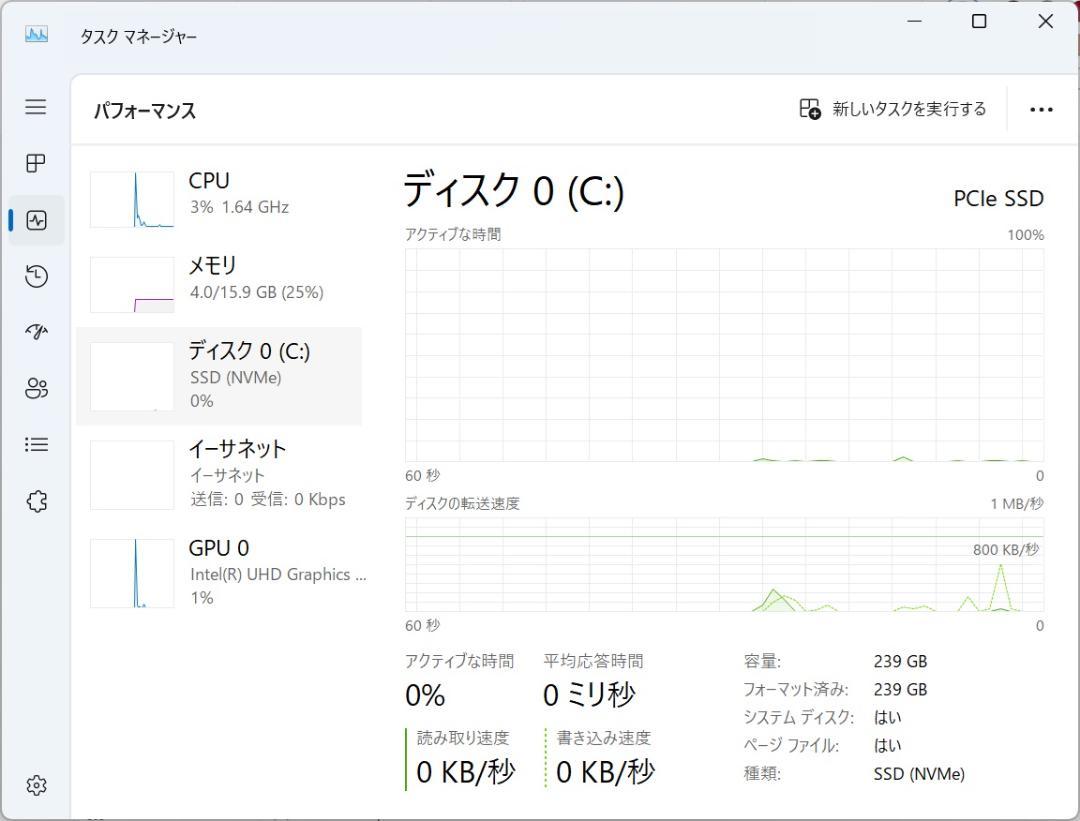This screenshot has width=1080, height=821.
Task: Click the new task icon
Action: point(809,109)
